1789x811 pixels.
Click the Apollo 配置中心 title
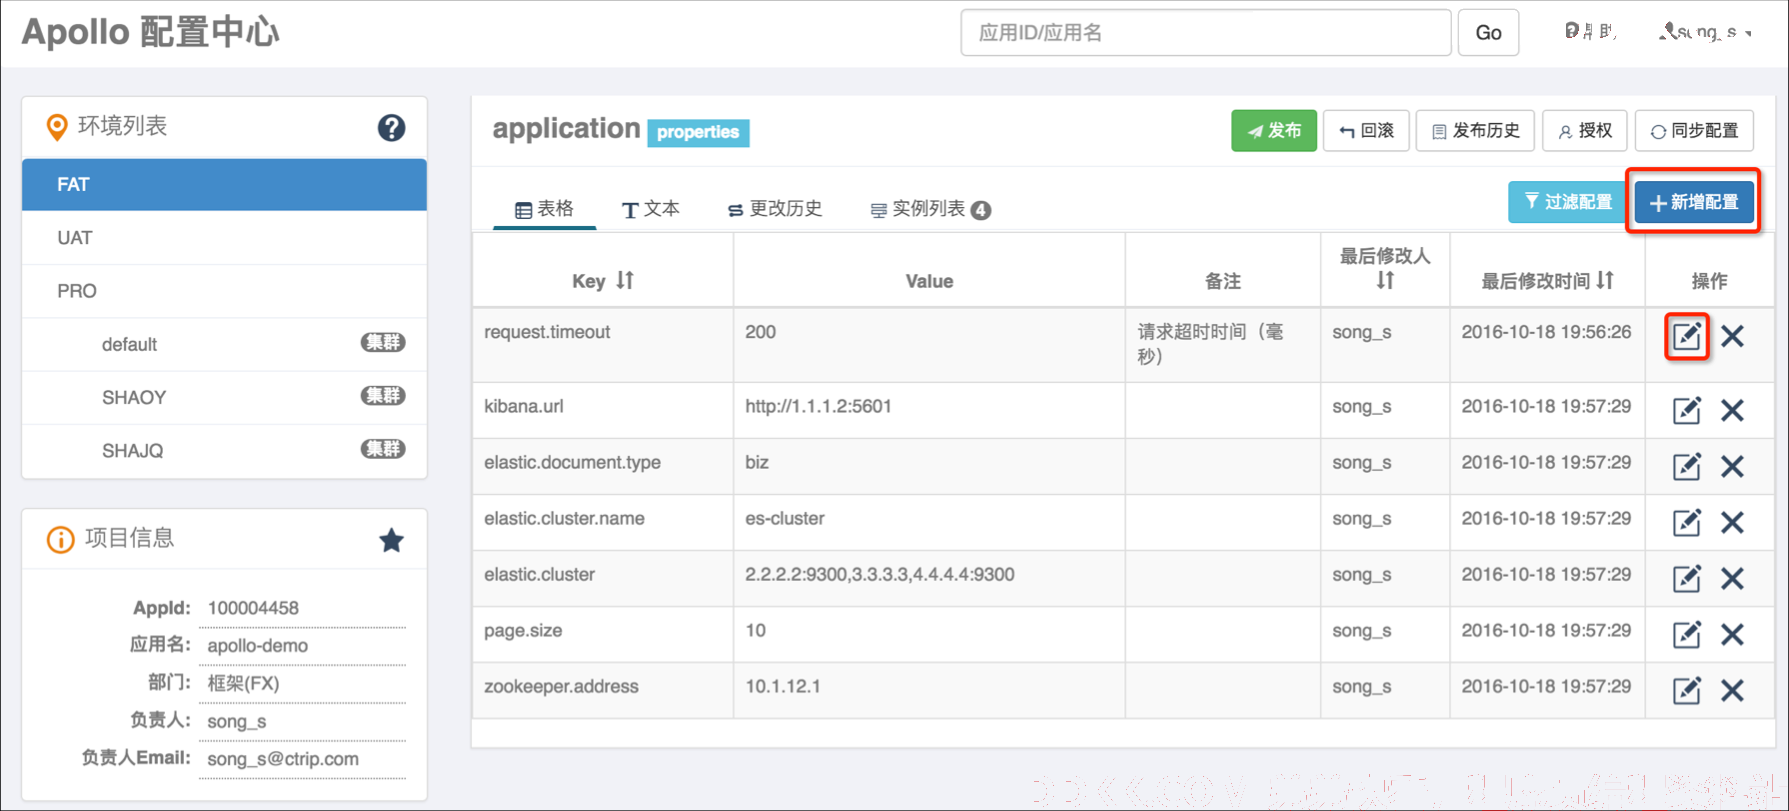(151, 32)
